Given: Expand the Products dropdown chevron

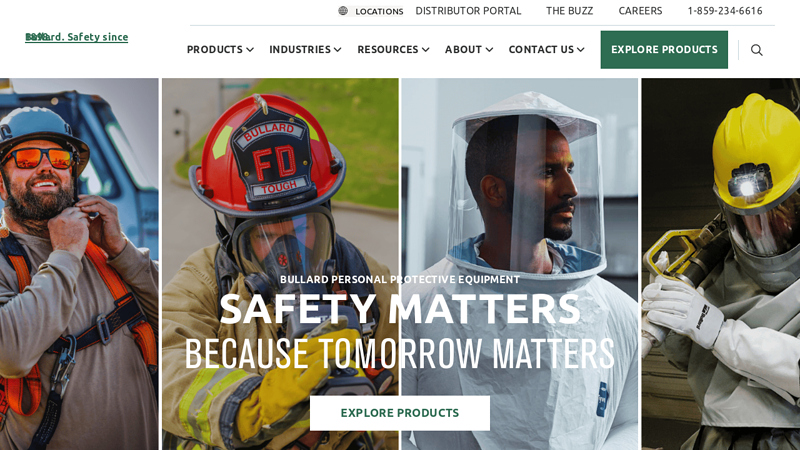Looking at the screenshot, I should (250, 49).
